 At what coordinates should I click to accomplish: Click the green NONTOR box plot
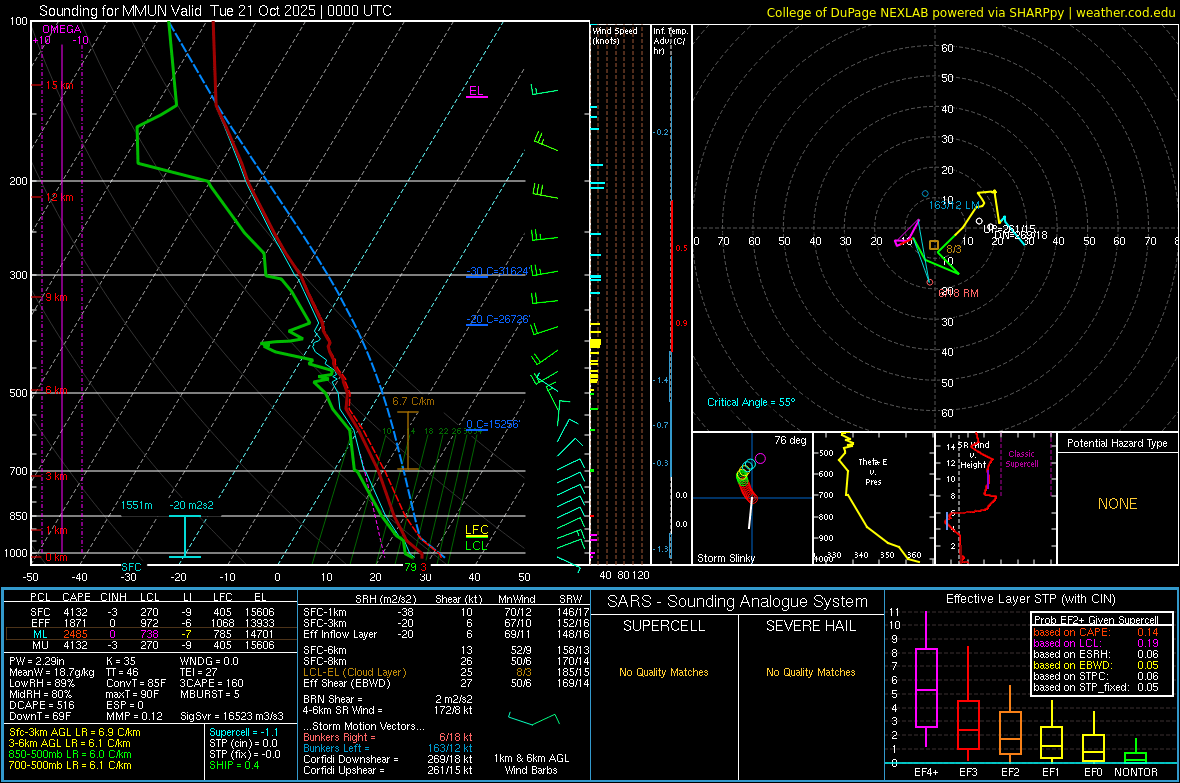click(1135, 756)
